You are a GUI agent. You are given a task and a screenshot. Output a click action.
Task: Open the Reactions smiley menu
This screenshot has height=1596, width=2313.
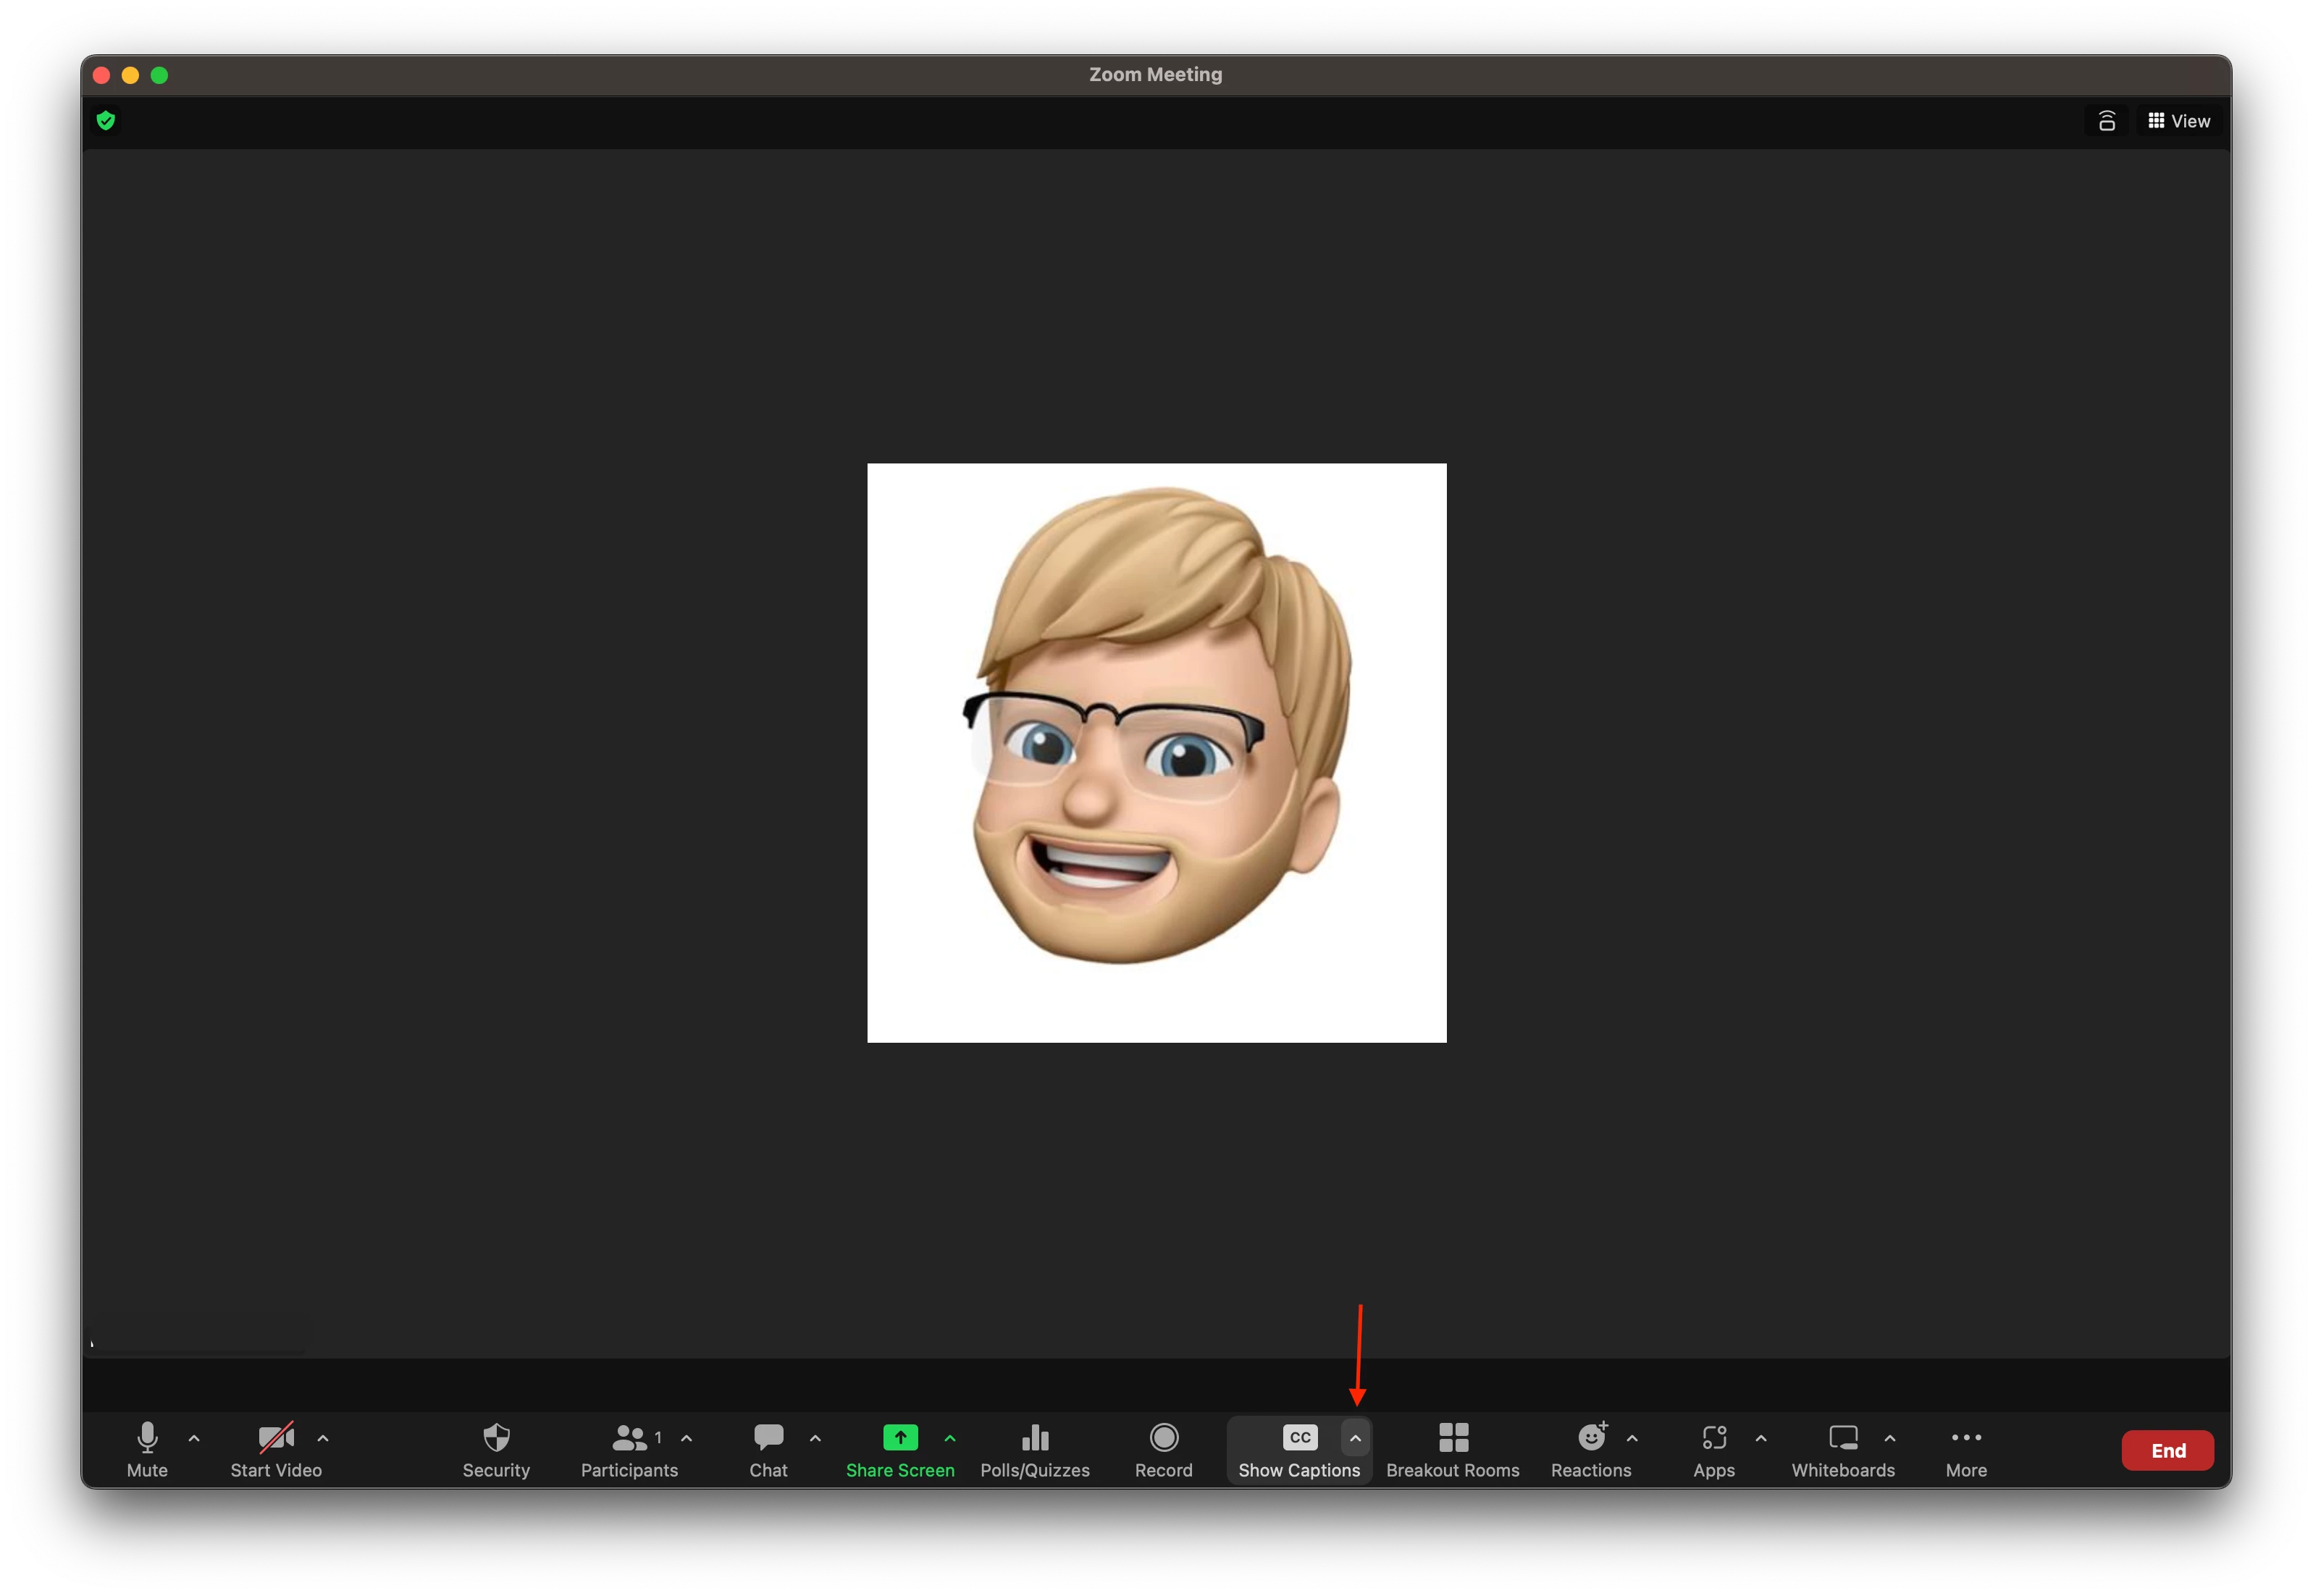point(1590,1448)
